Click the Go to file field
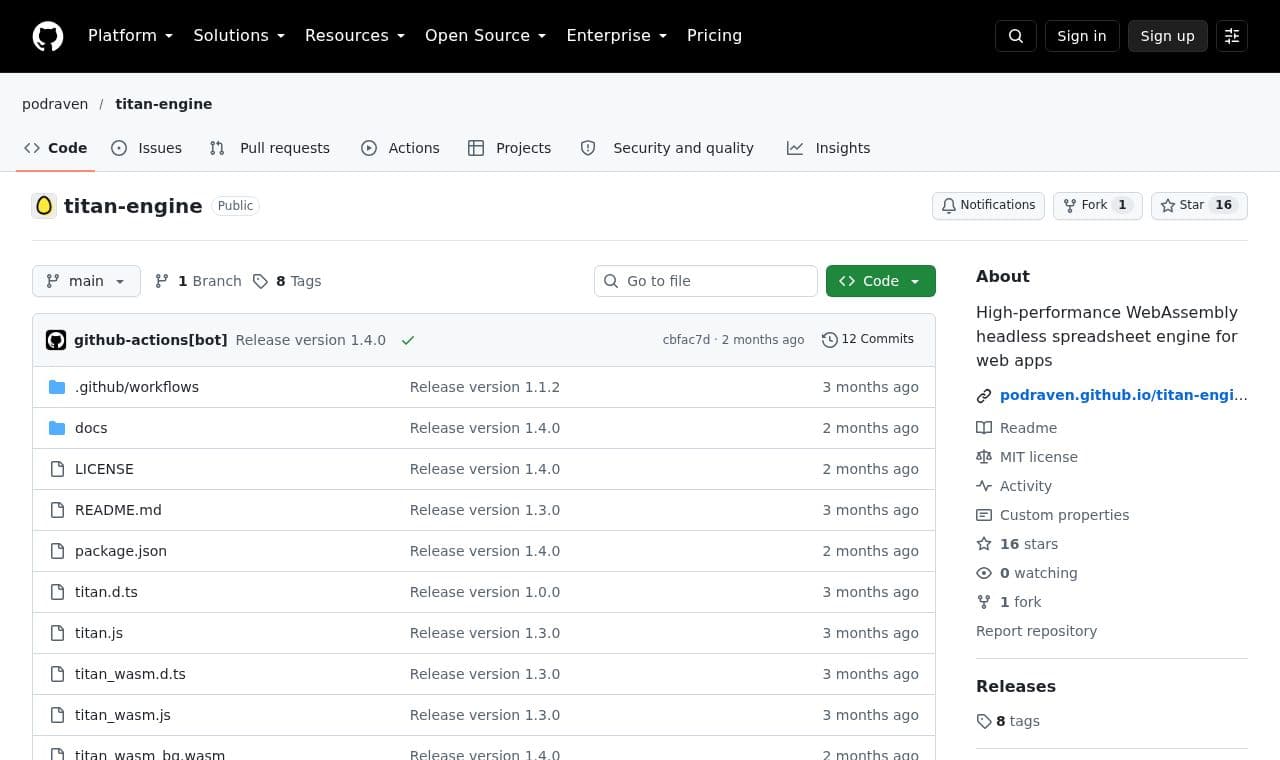 point(706,281)
